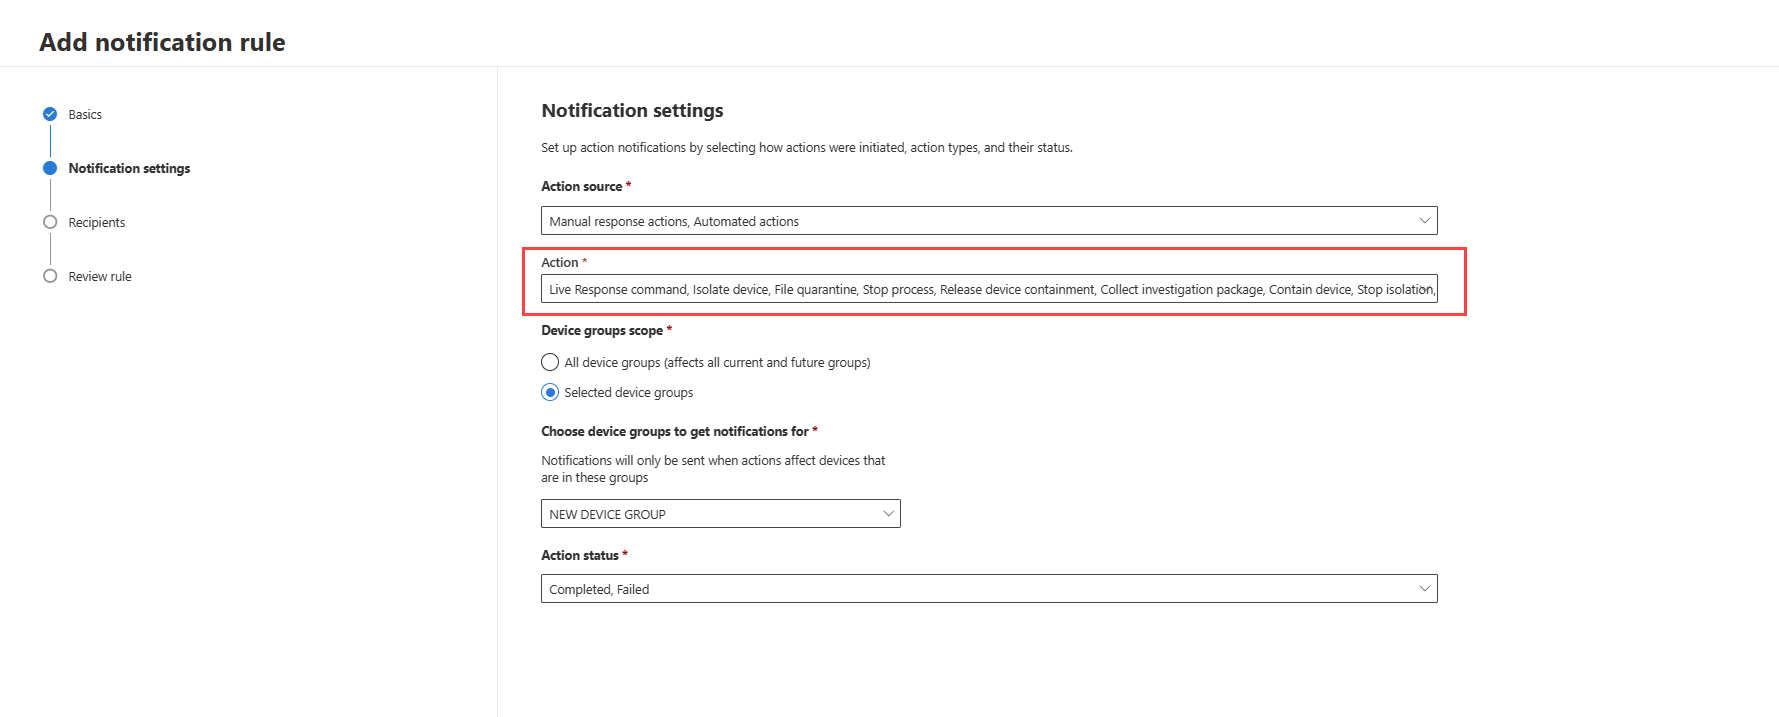Image resolution: width=1779 pixels, height=717 pixels.
Task: Open the Review rule step label
Action: (100, 276)
